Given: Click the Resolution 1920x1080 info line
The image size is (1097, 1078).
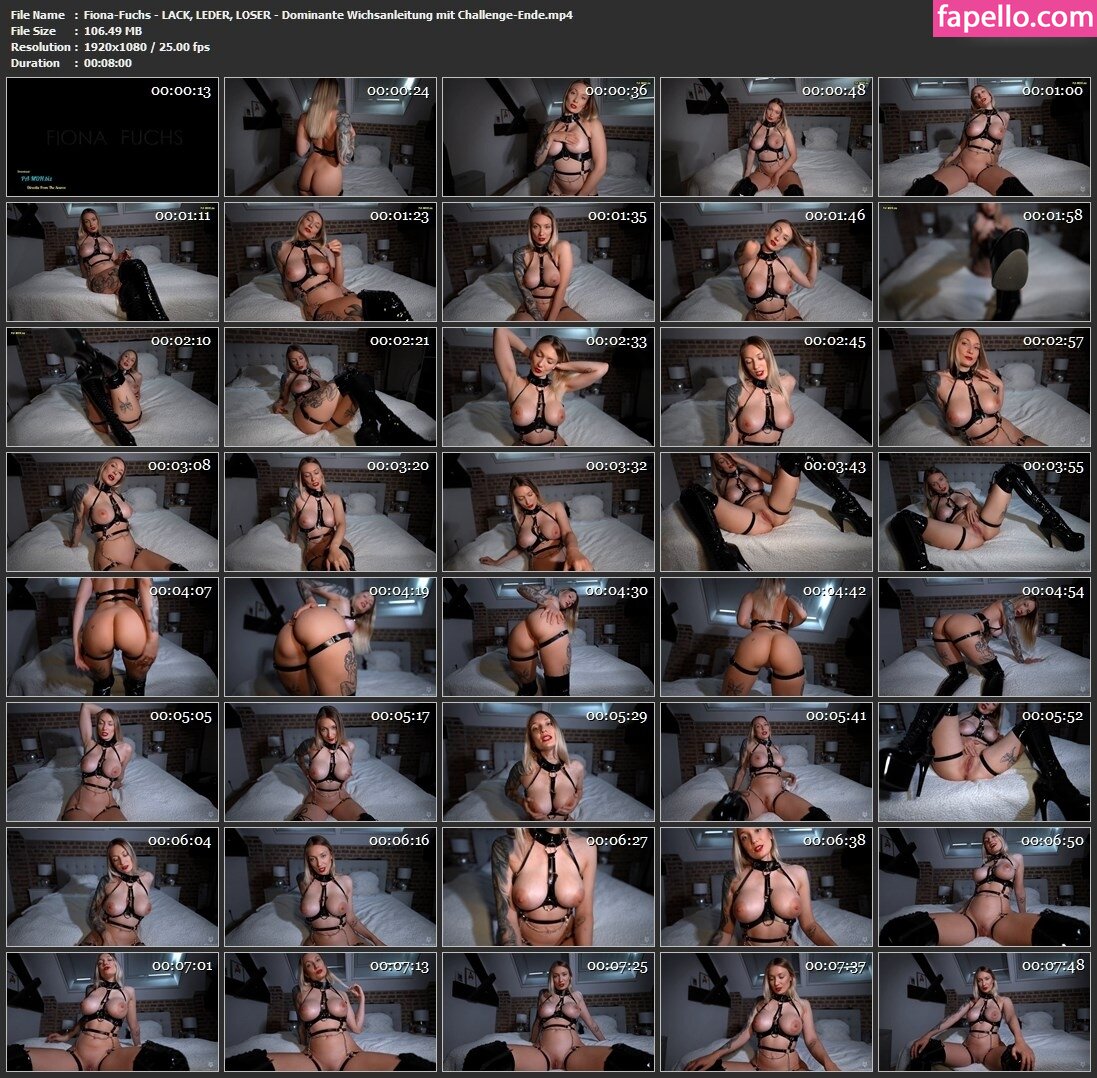Looking at the screenshot, I should 110,47.
